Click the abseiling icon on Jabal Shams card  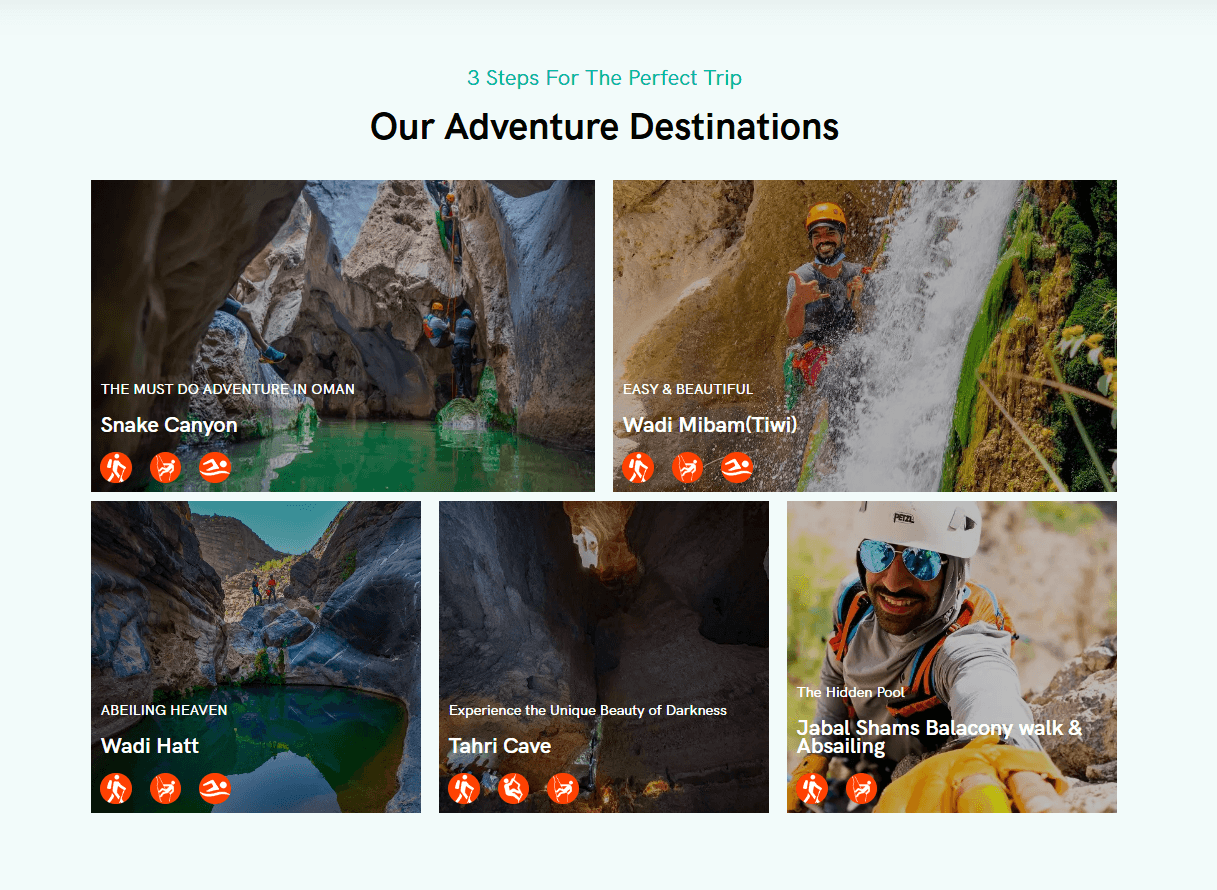click(x=862, y=788)
